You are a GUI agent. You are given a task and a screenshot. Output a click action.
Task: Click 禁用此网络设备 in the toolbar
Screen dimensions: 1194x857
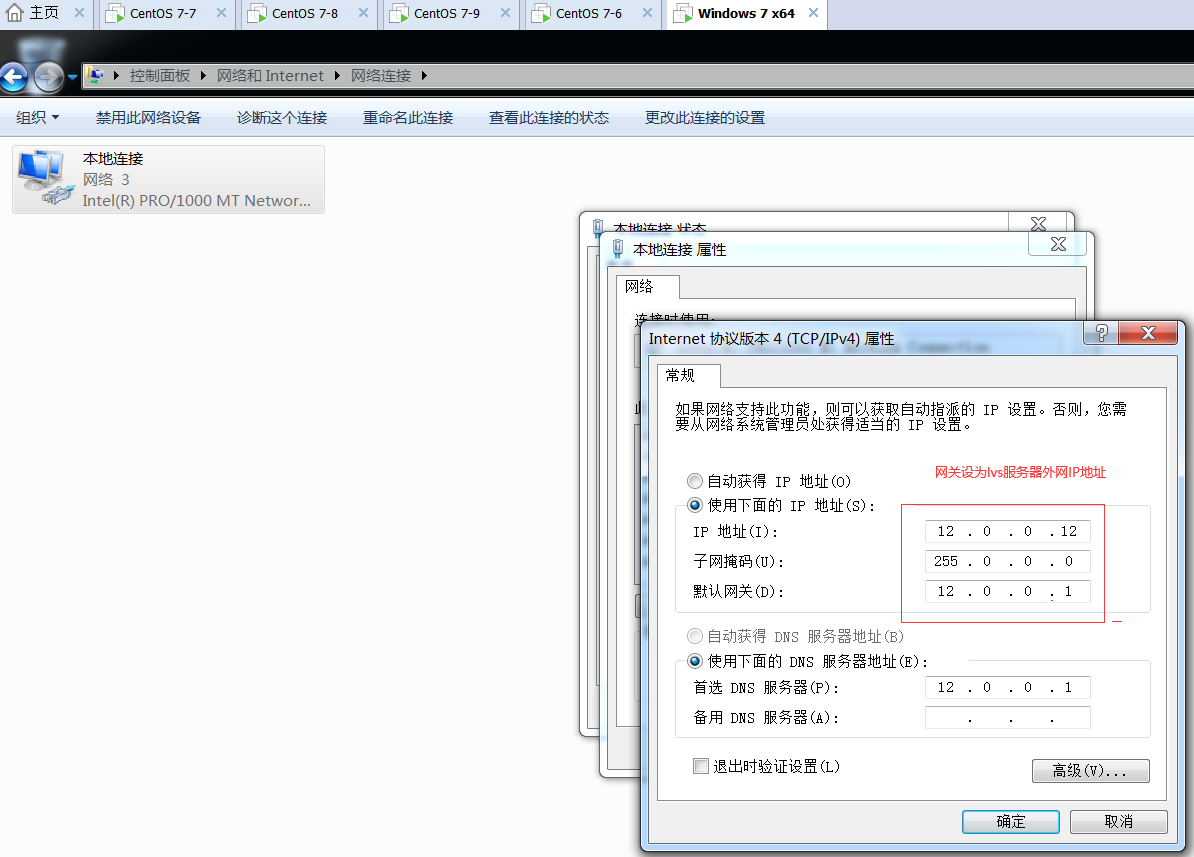(x=148, y=117)
